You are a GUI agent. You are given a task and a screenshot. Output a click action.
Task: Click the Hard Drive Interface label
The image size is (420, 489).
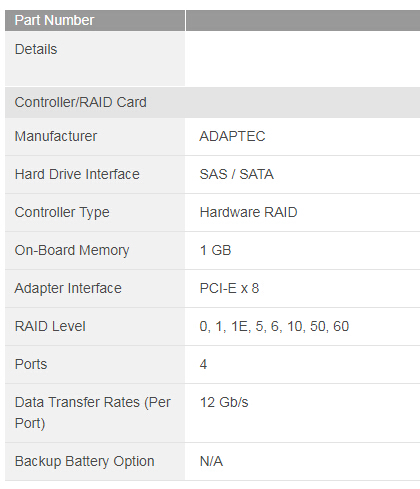coord(77,174)
